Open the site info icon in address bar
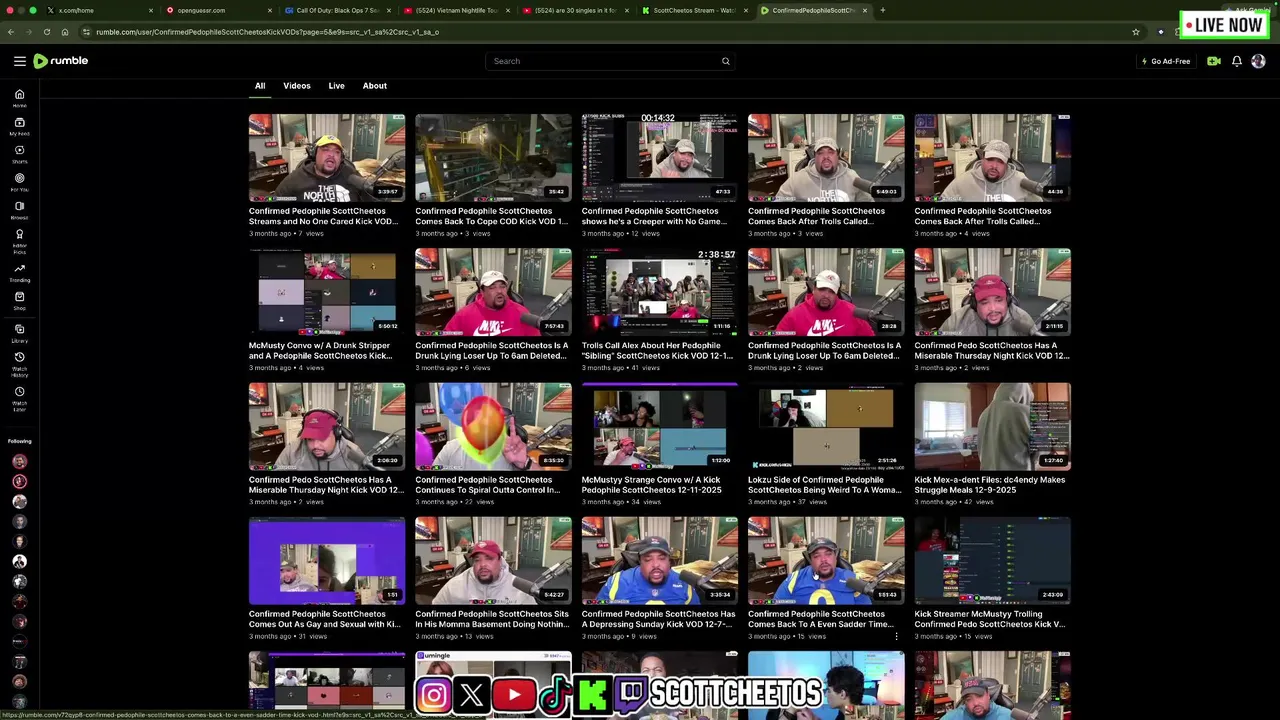 [x=87, y=32]
